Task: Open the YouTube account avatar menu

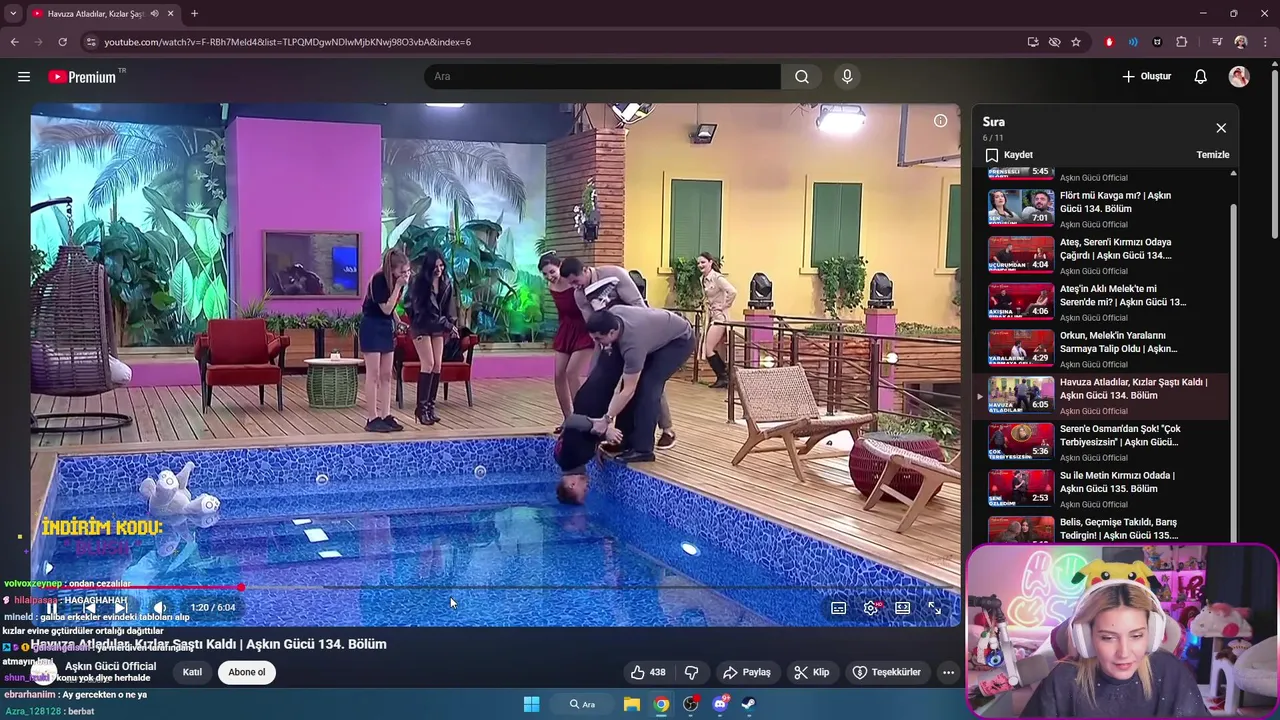Action: click(1239, 76)
